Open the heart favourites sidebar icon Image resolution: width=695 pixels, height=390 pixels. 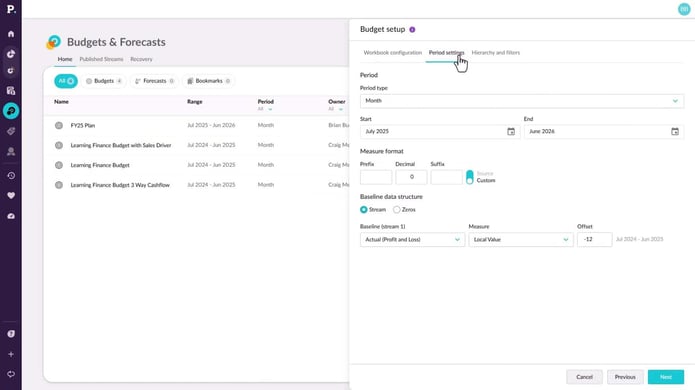pyautogui.click(x=11, y=195)
